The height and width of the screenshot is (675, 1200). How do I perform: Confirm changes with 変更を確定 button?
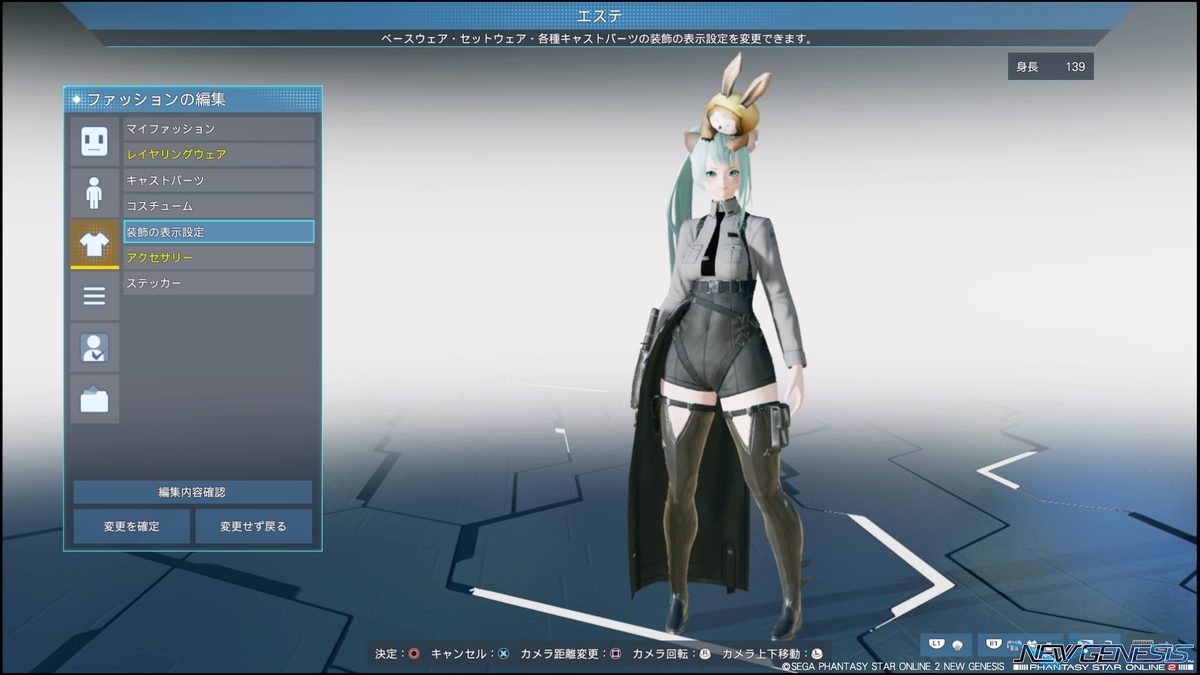click(132, 526)
